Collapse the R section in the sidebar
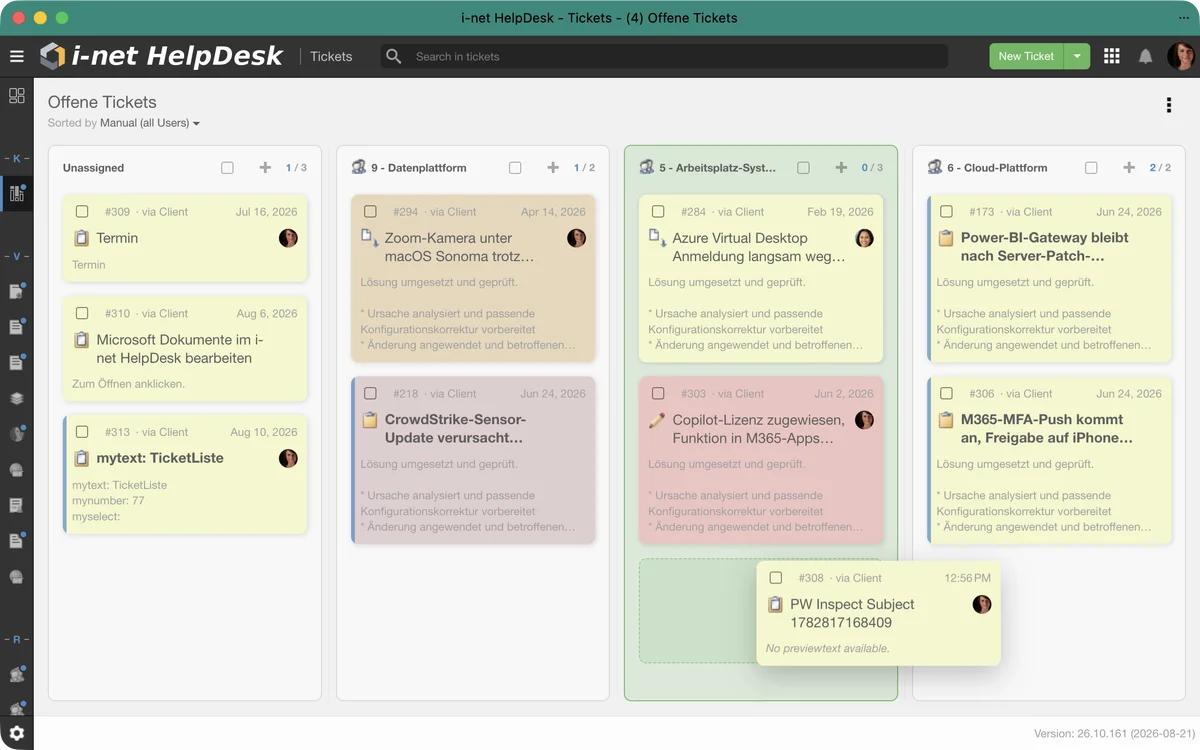This screenshot has height=750, width=1200. point(17,639)
